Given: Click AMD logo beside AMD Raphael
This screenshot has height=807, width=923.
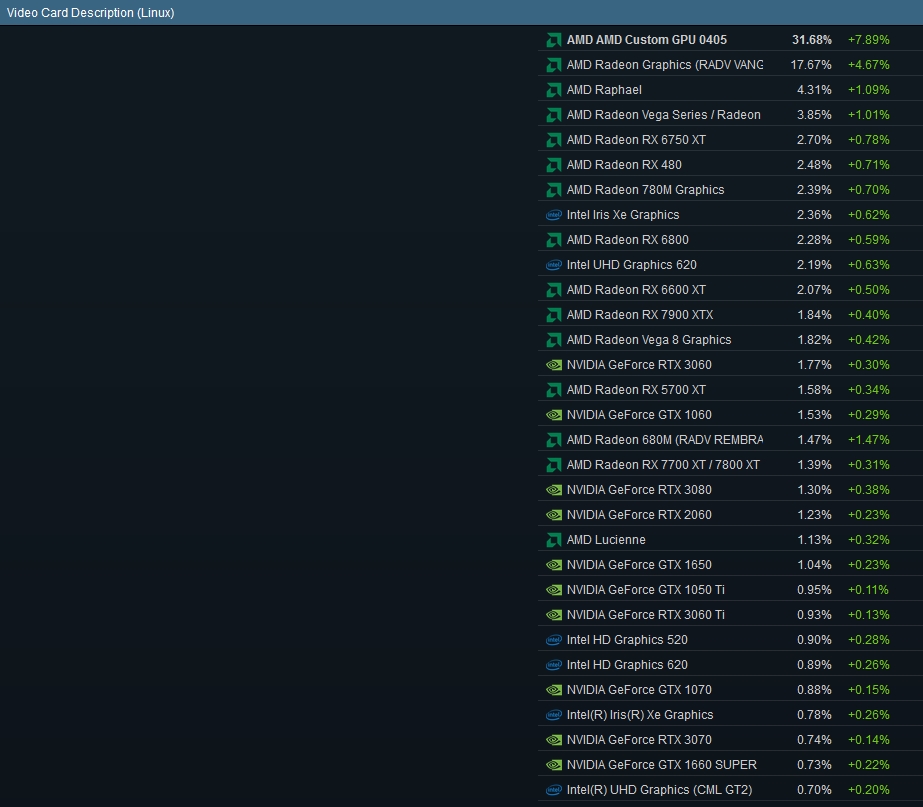Looking at the screenshot, I should [x=553, y=90].
